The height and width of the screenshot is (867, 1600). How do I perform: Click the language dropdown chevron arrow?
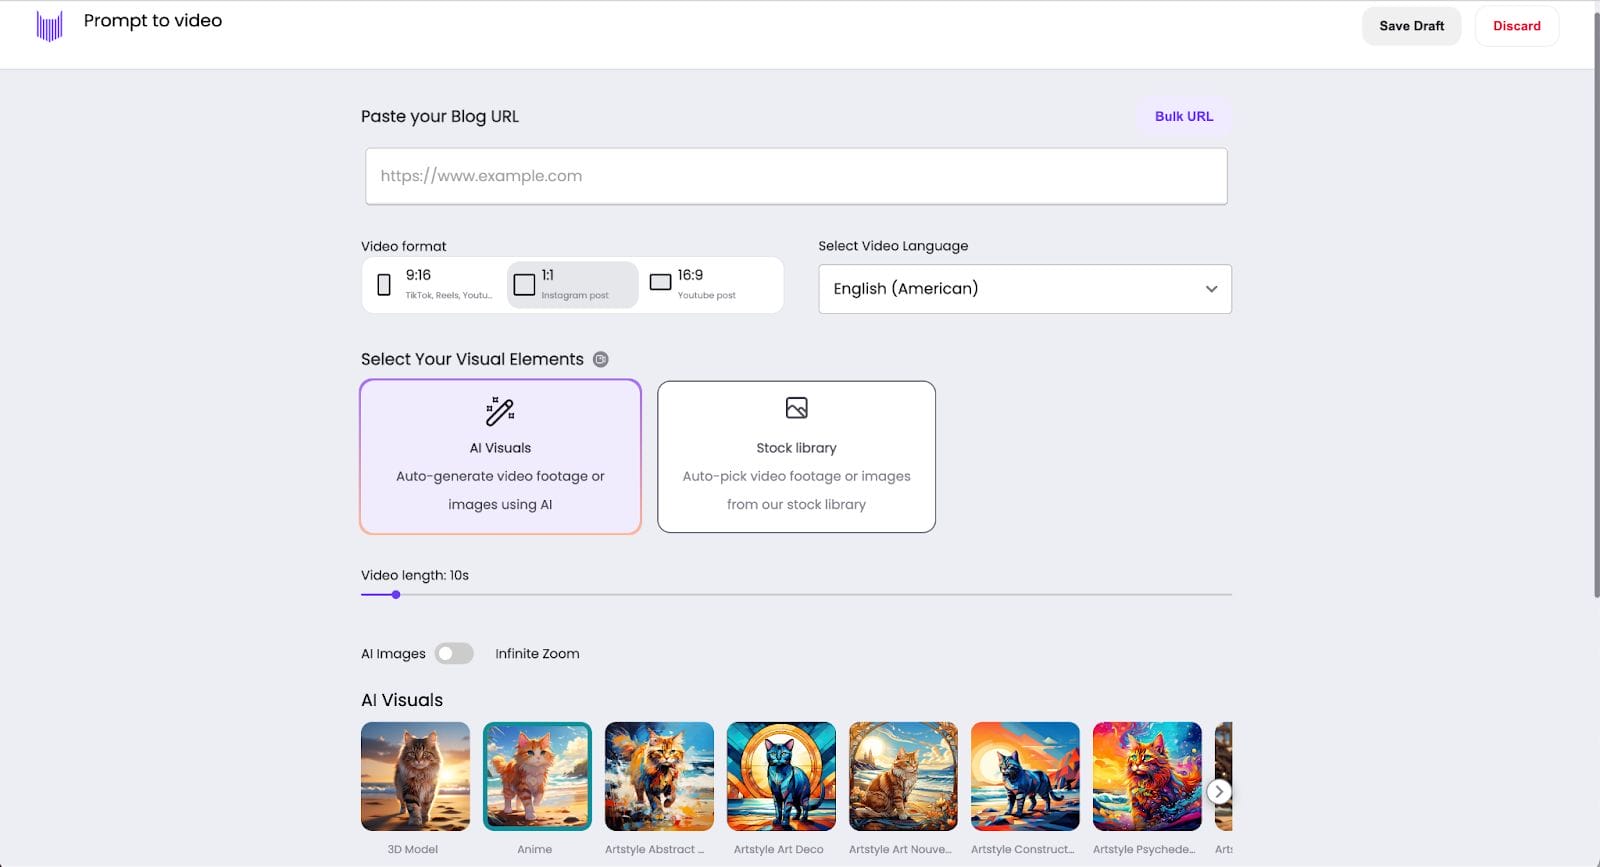pyautogui.click(x=1211, y=289)
